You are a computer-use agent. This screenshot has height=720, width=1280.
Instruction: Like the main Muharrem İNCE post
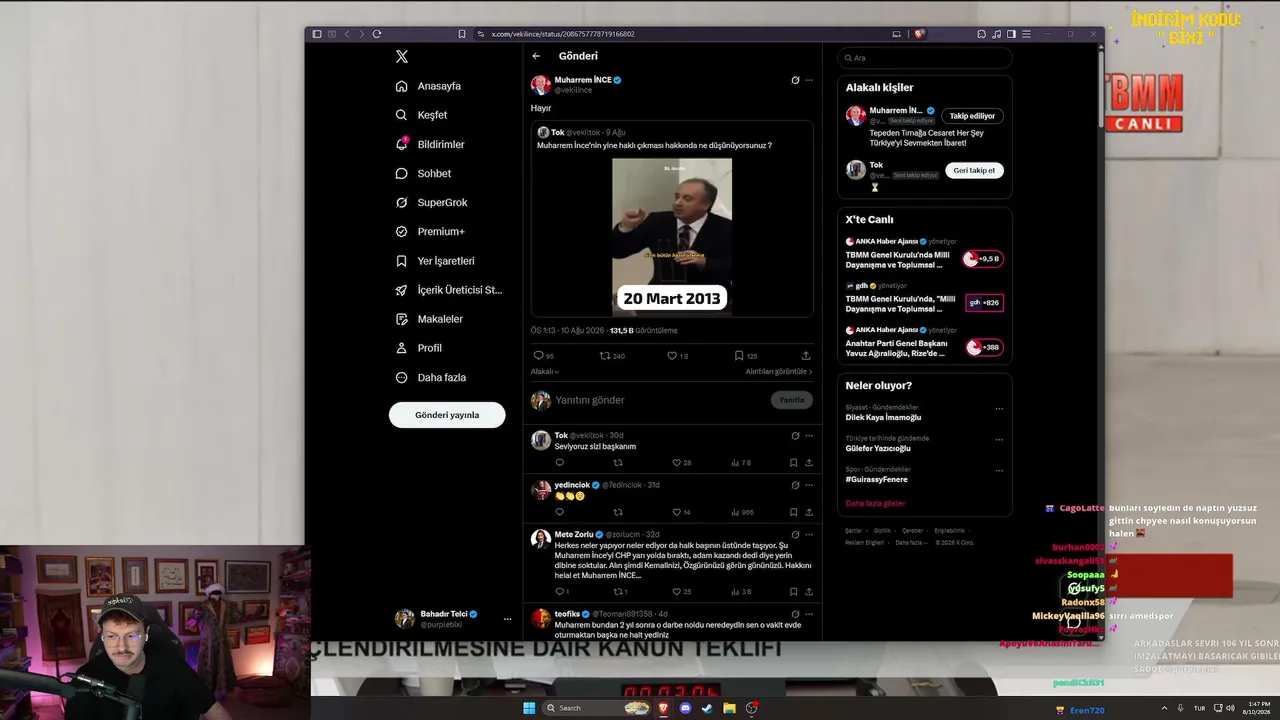pos(672,356)
